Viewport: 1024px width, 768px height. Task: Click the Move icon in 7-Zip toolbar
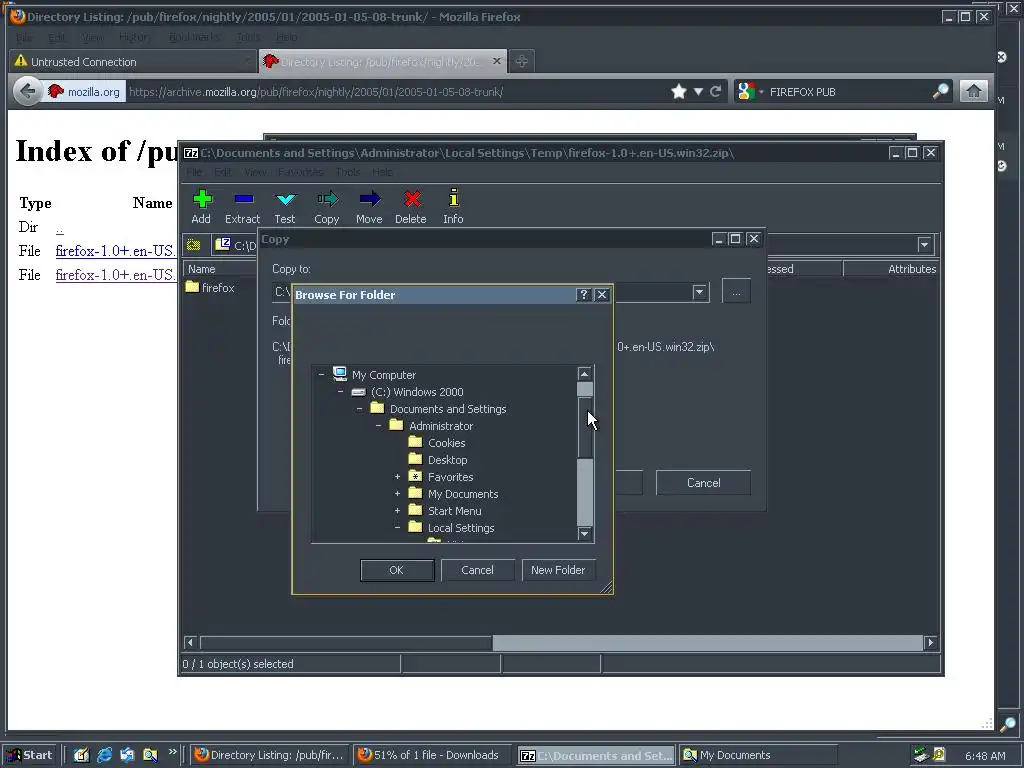click(x=370, y=199)
